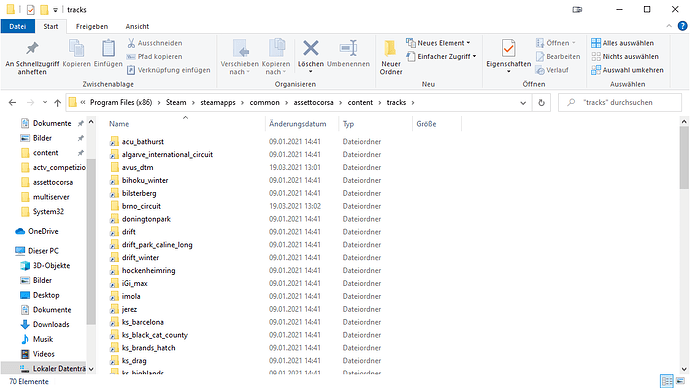Open the Verschieben nach menu
Image resolution: width=690 pixels, height=388 pixels.
239,57
